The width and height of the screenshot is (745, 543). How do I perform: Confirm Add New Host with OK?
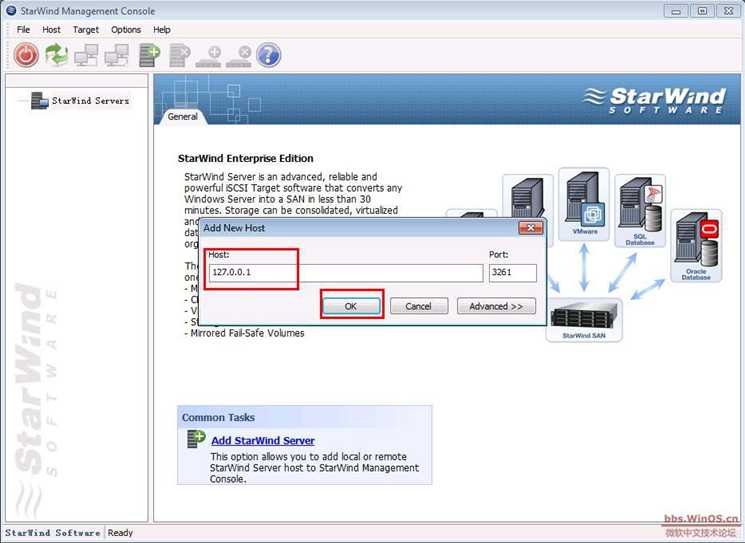coord(351,306)
